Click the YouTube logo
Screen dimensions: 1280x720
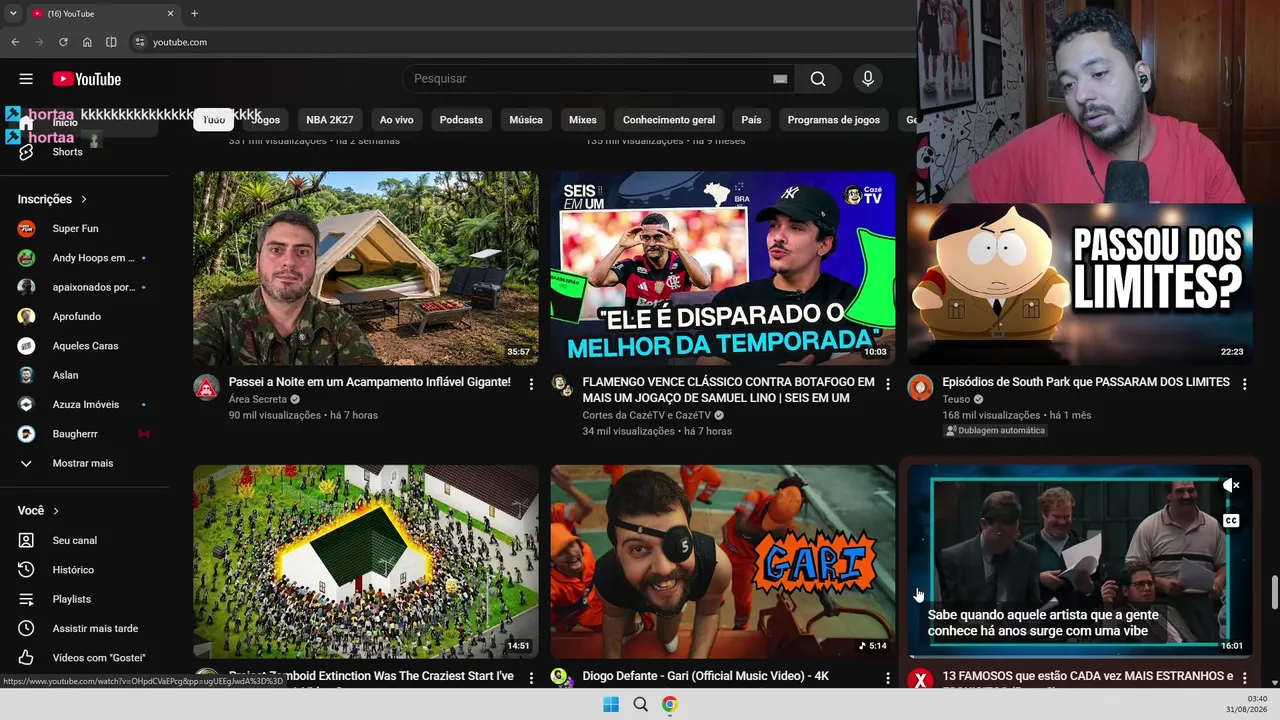click(87, 79)
